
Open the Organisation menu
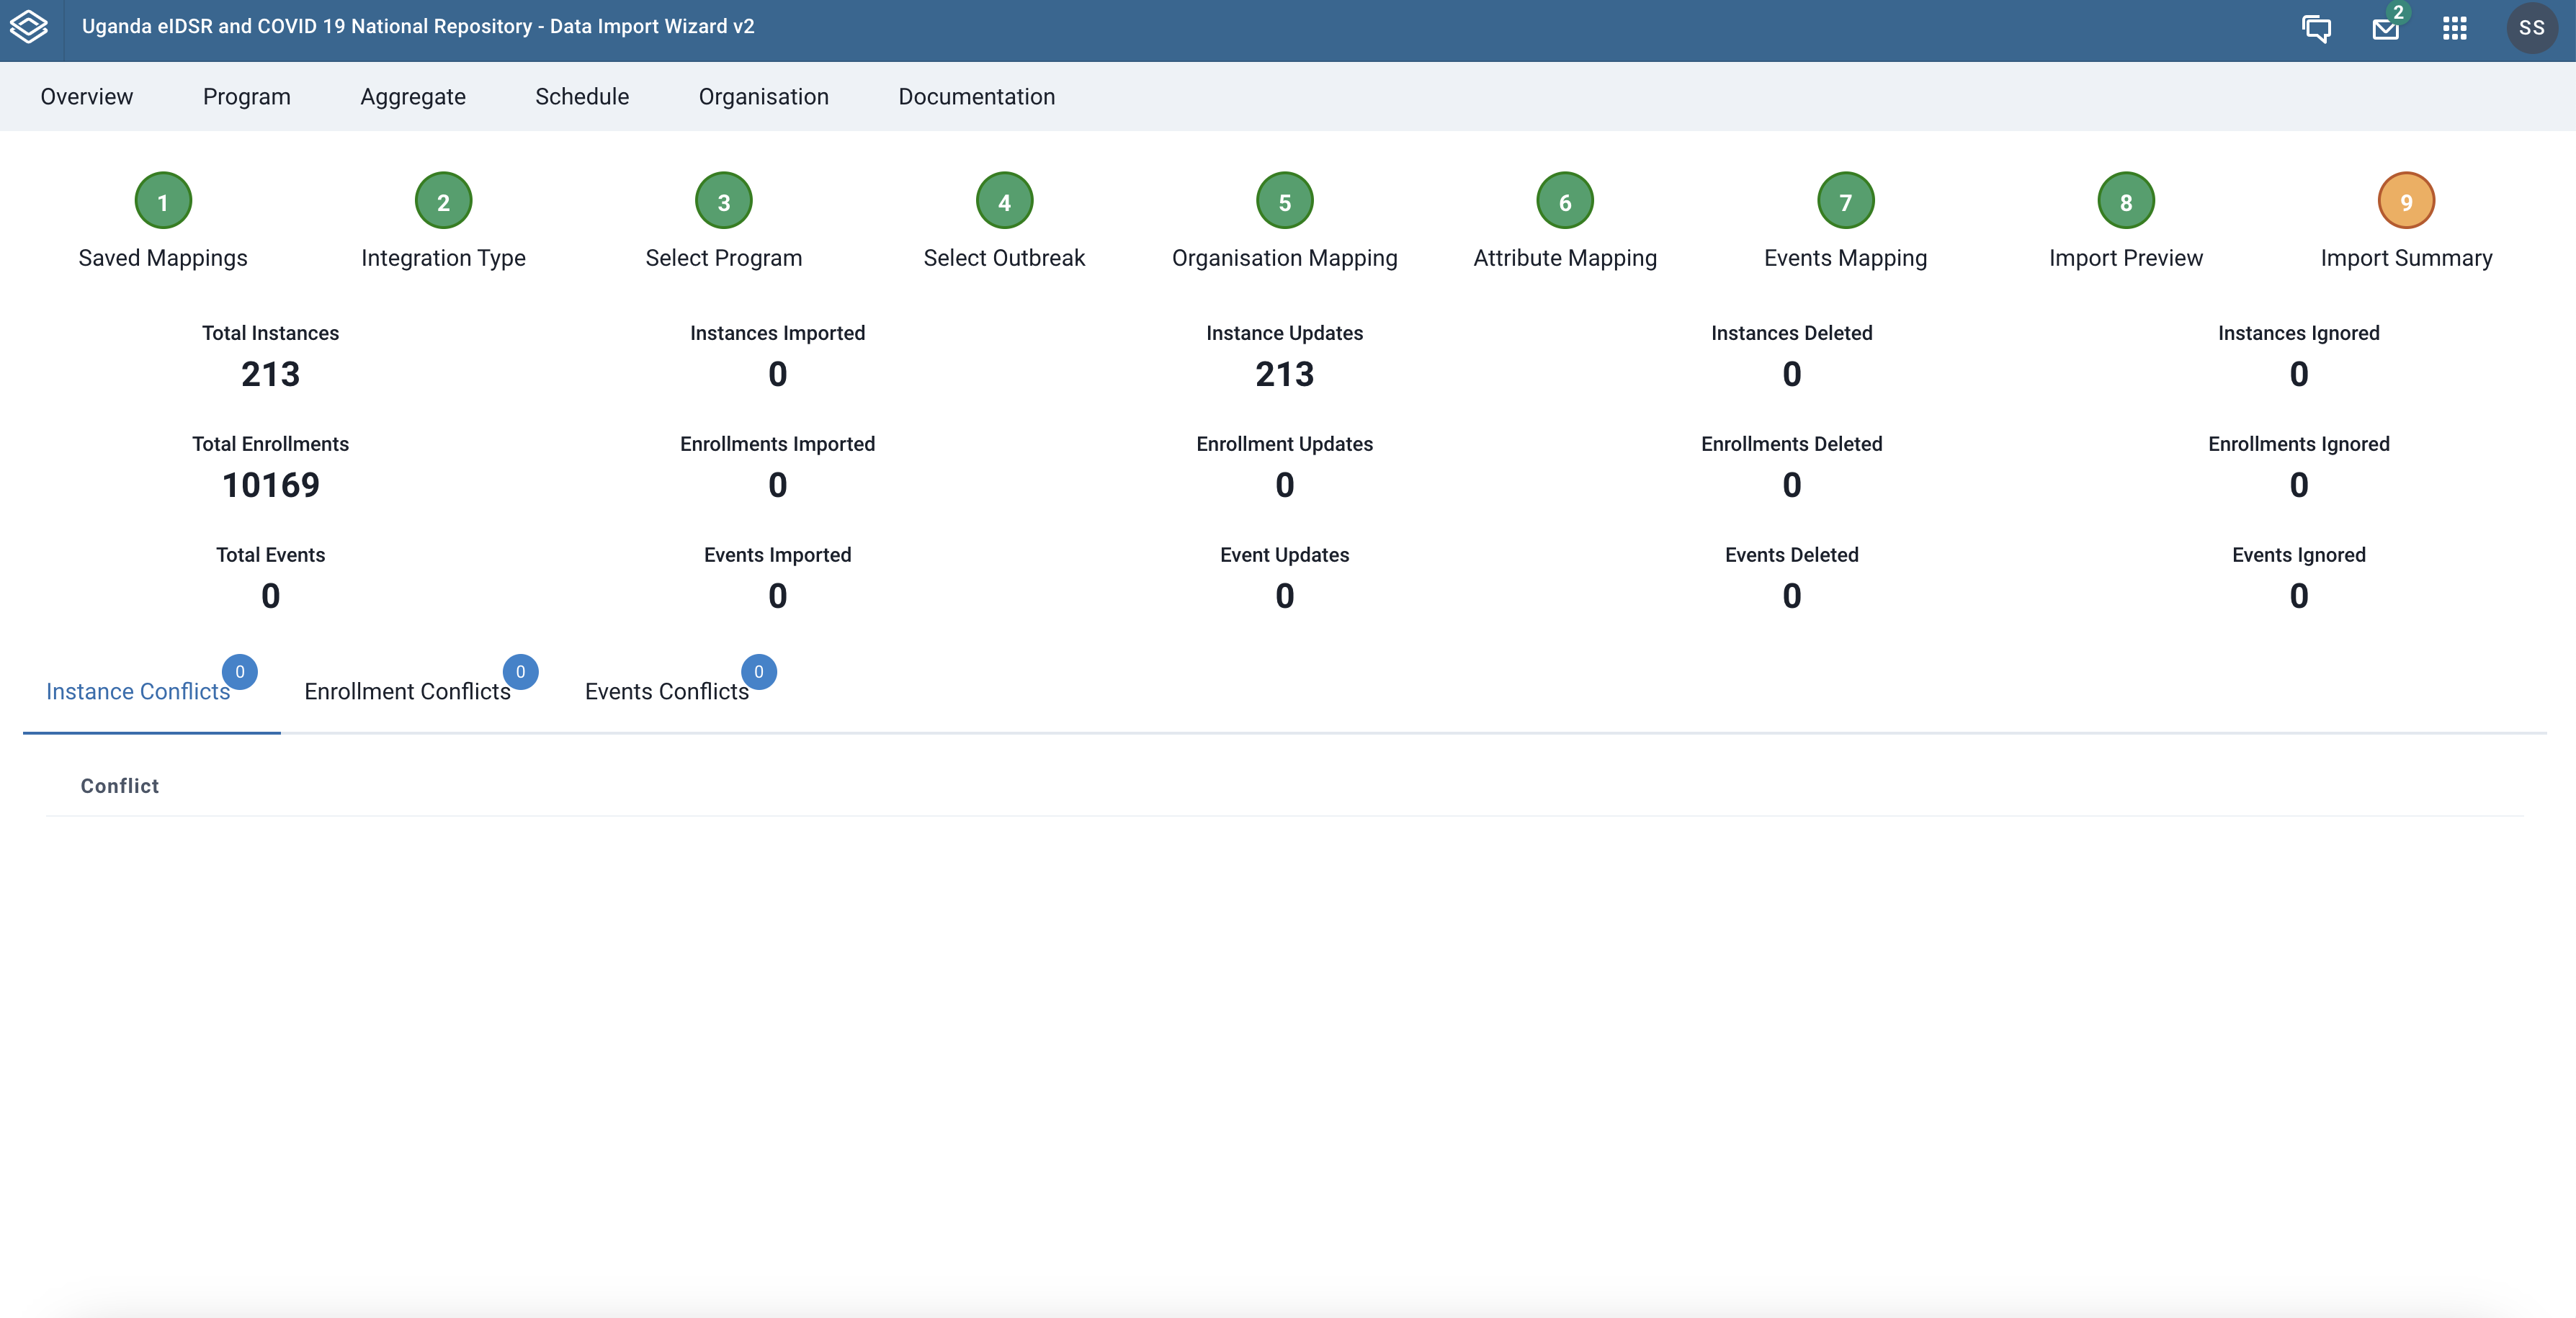[x=764, y=97]
